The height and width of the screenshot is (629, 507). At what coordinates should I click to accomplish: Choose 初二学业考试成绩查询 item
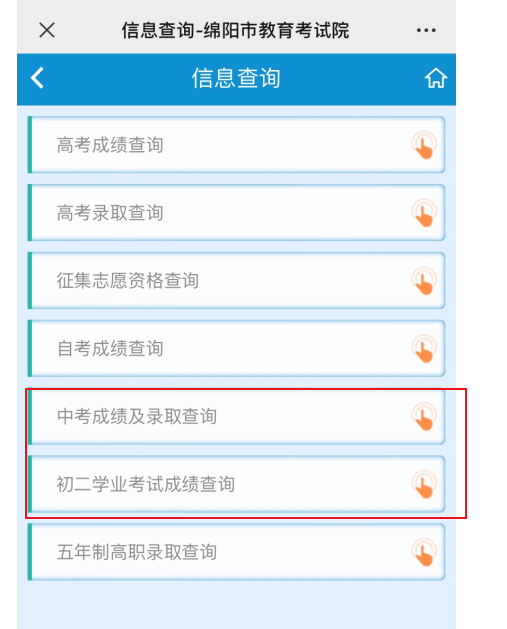pos(236,484)
